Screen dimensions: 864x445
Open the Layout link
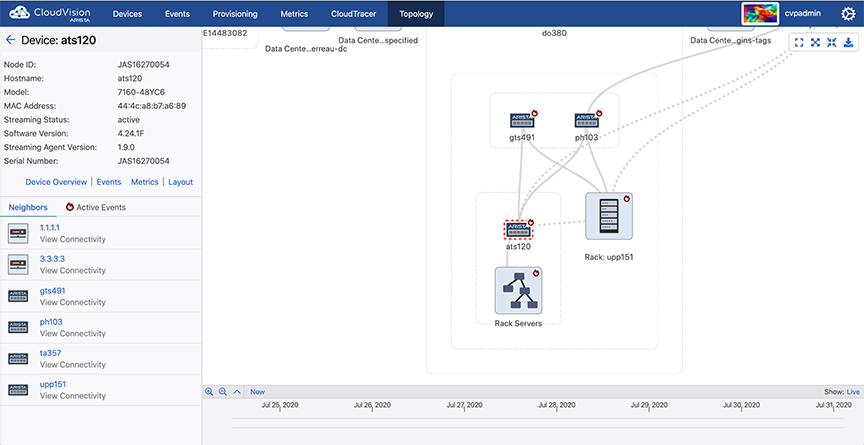tap(181, 182)
